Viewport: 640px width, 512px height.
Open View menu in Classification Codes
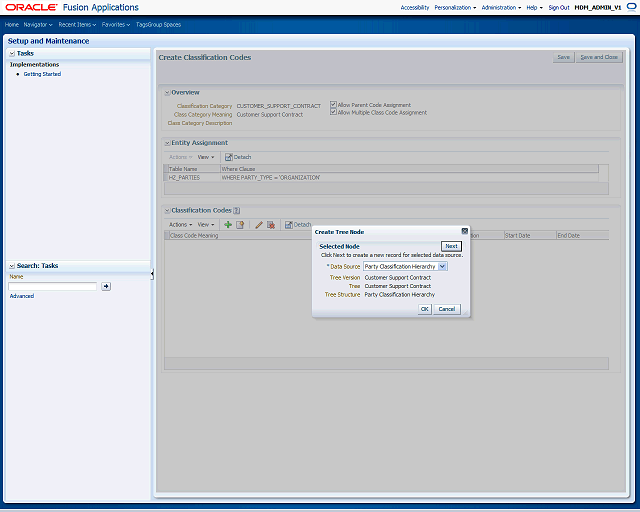(x=206, y=225)
